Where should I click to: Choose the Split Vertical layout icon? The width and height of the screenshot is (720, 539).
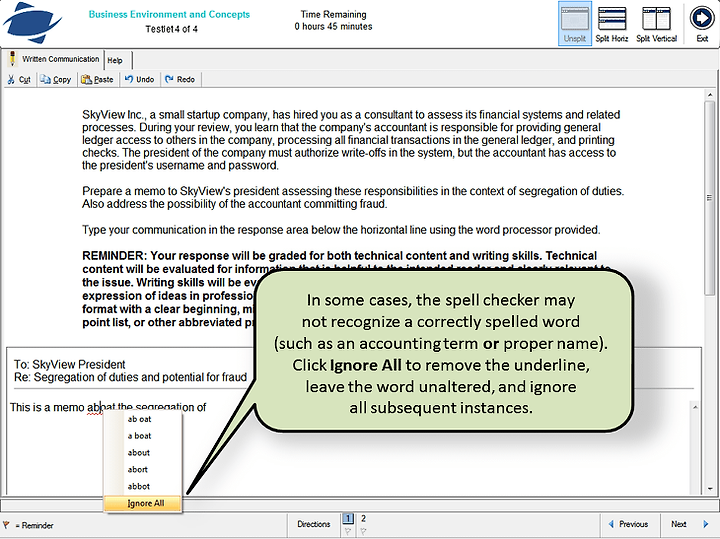[x=656, y=23]
